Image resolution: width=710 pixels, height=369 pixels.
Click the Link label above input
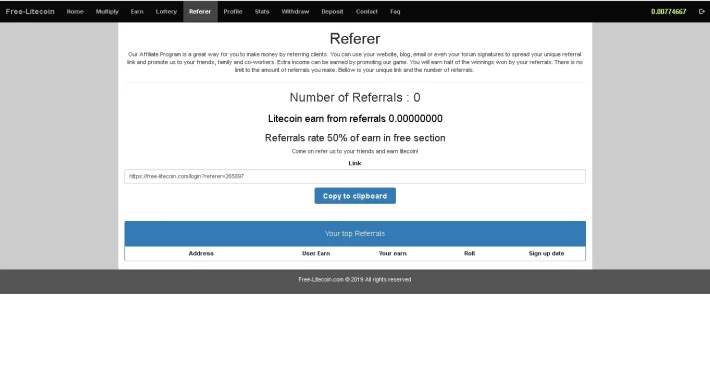(355, 163)
